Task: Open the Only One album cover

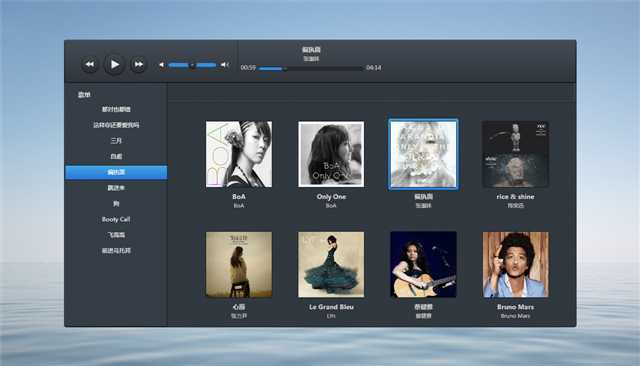Action: 331,154
